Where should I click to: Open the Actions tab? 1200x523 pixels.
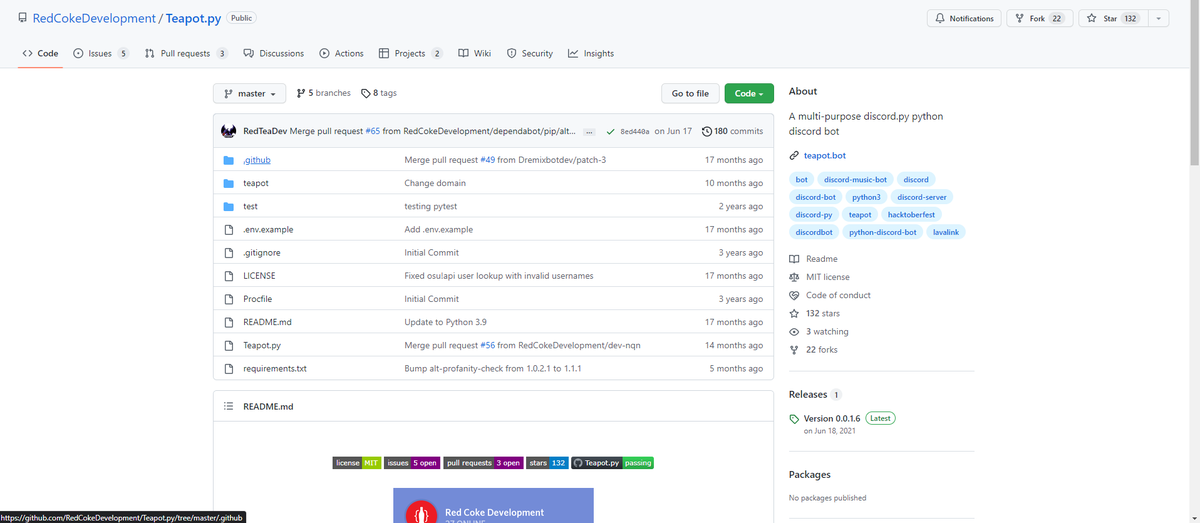341,53
